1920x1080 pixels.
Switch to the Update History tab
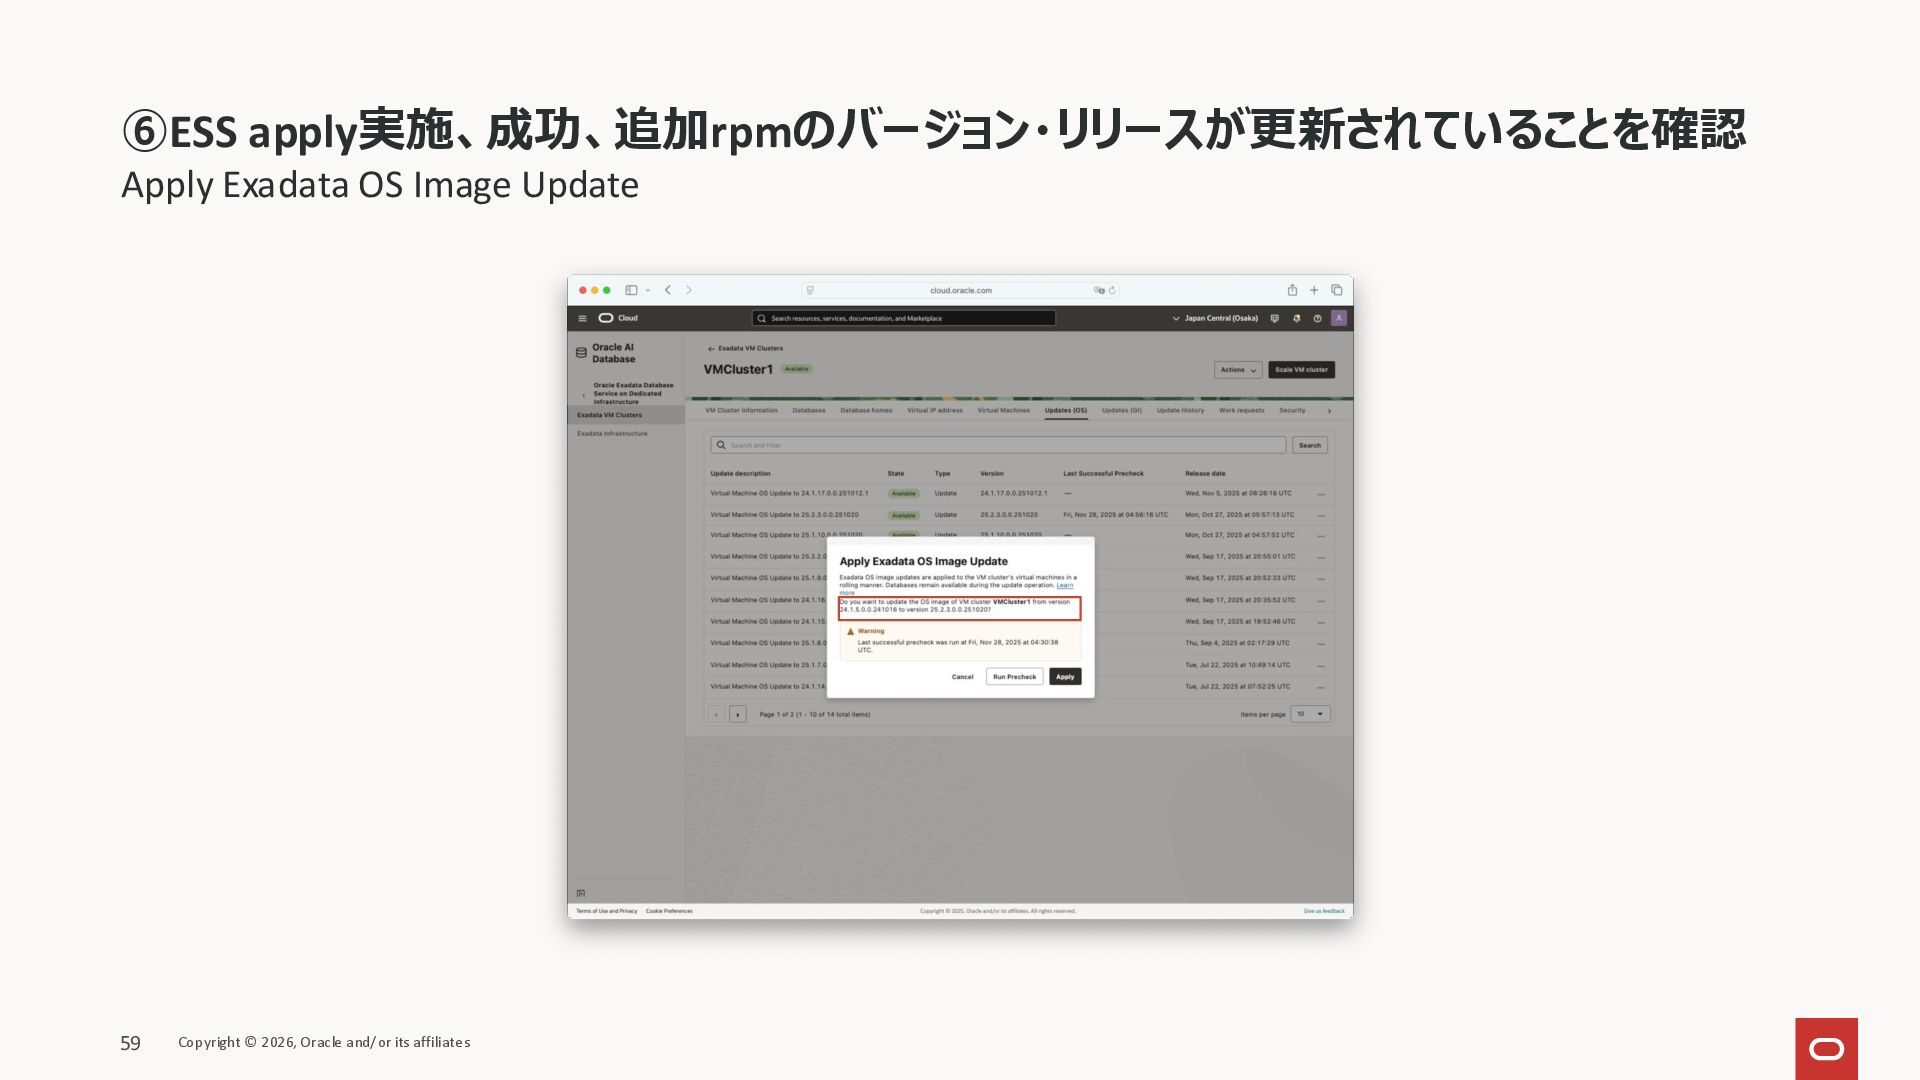[x=1180, y=410]
